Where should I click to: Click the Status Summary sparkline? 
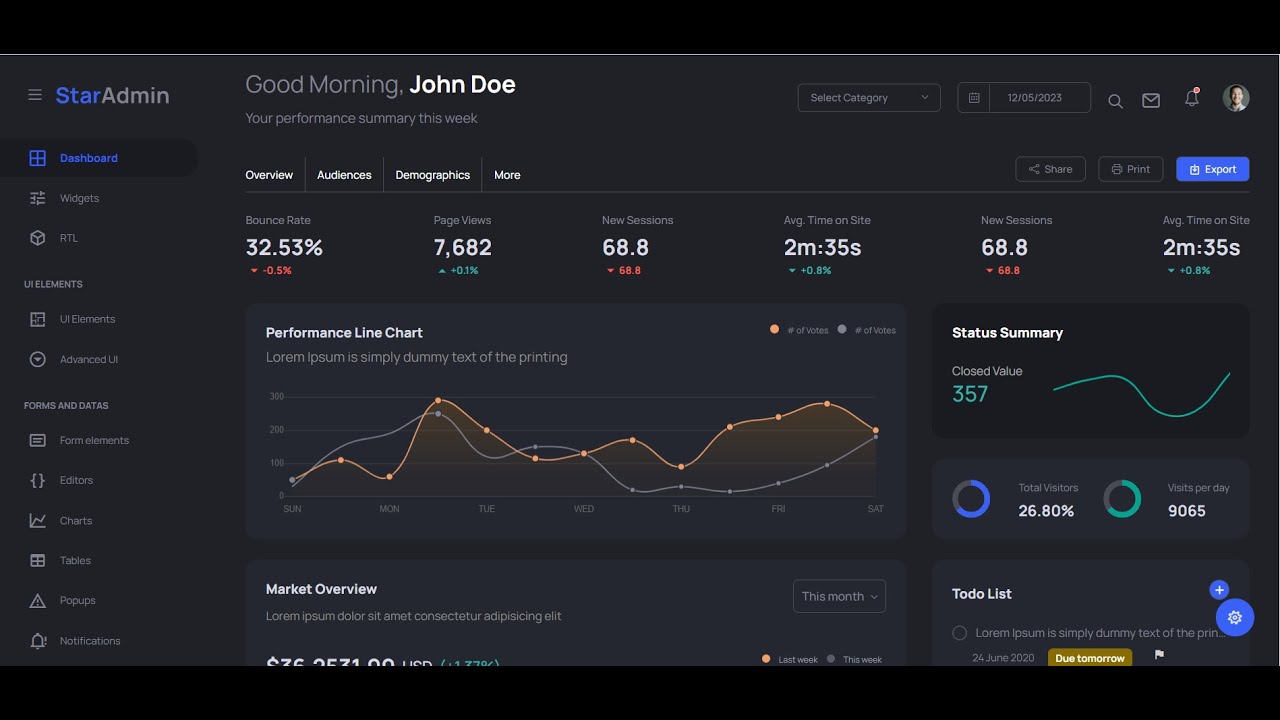coord(1141,394)
